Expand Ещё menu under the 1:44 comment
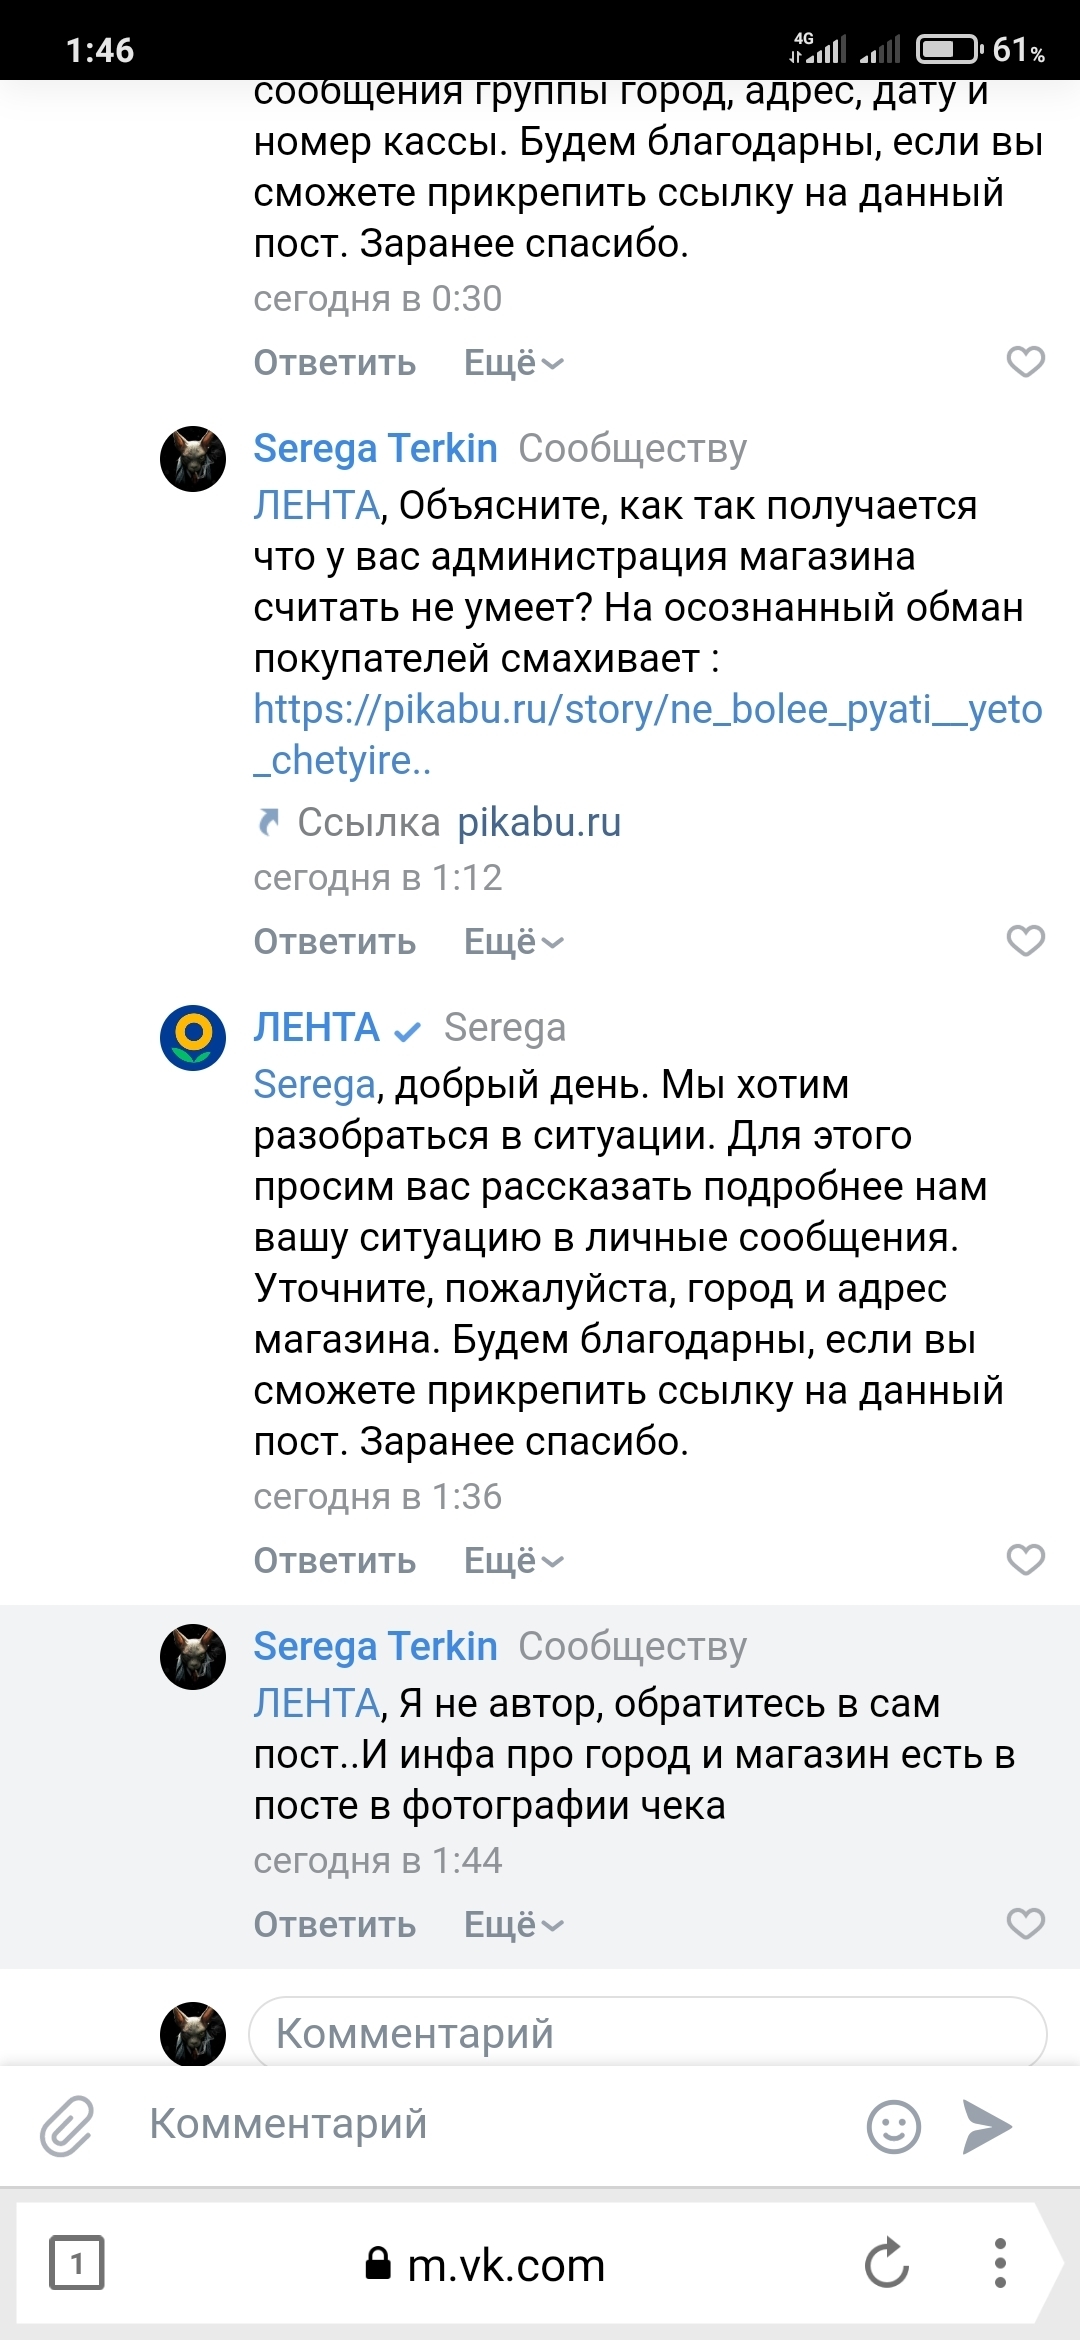 (514, 1925)
